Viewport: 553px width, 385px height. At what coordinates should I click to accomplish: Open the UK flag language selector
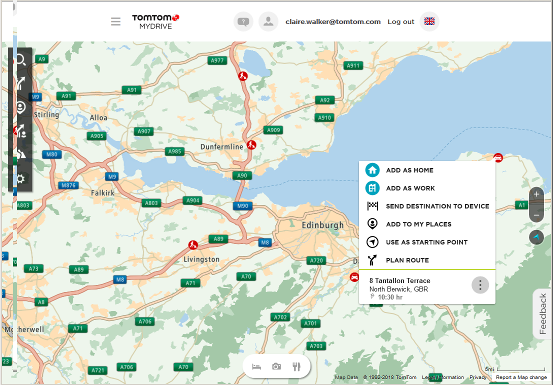point(429,22)
